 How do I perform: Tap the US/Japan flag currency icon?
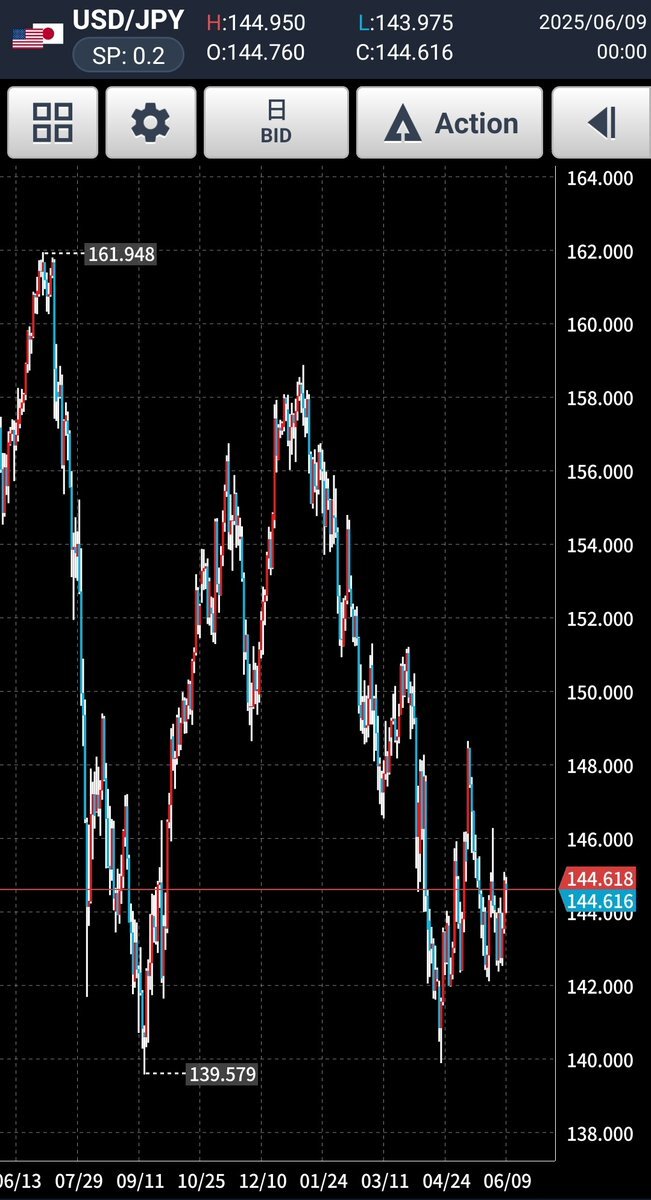pos(37,36)
